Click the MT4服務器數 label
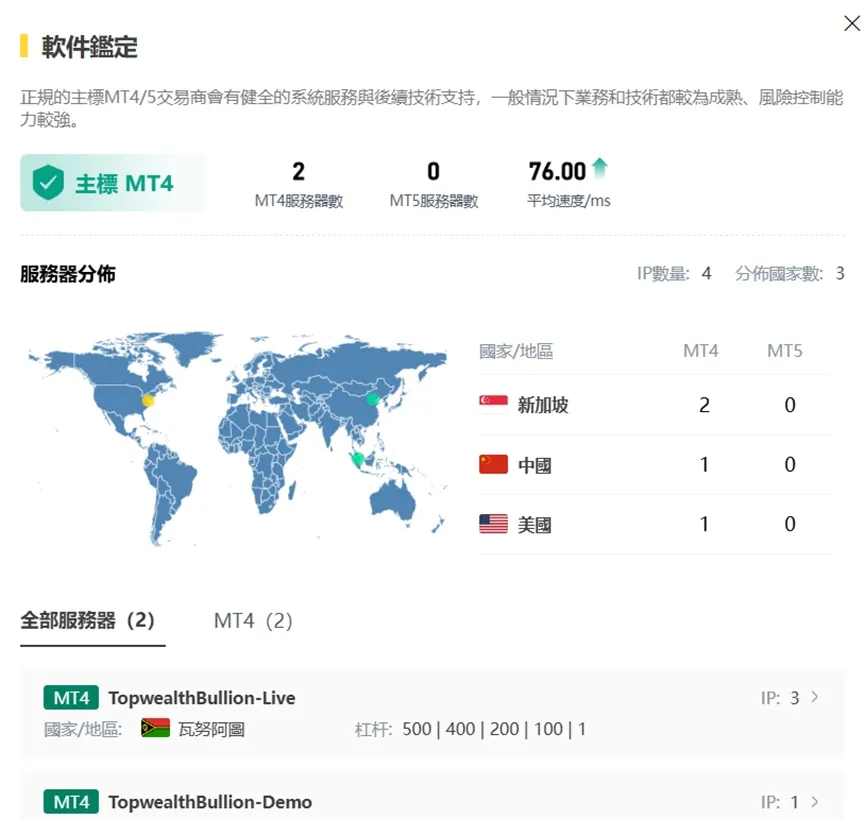865x819 pixels. click(x=299, y=201)
